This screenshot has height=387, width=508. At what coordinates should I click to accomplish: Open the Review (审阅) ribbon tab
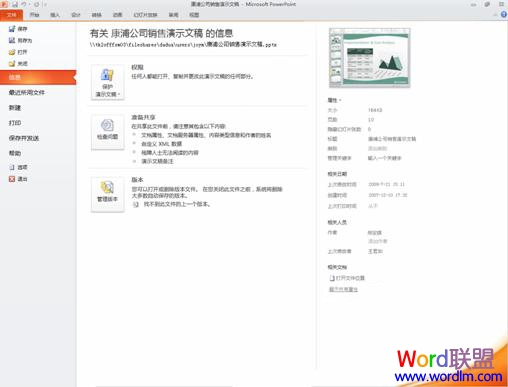tap(173, 15)
